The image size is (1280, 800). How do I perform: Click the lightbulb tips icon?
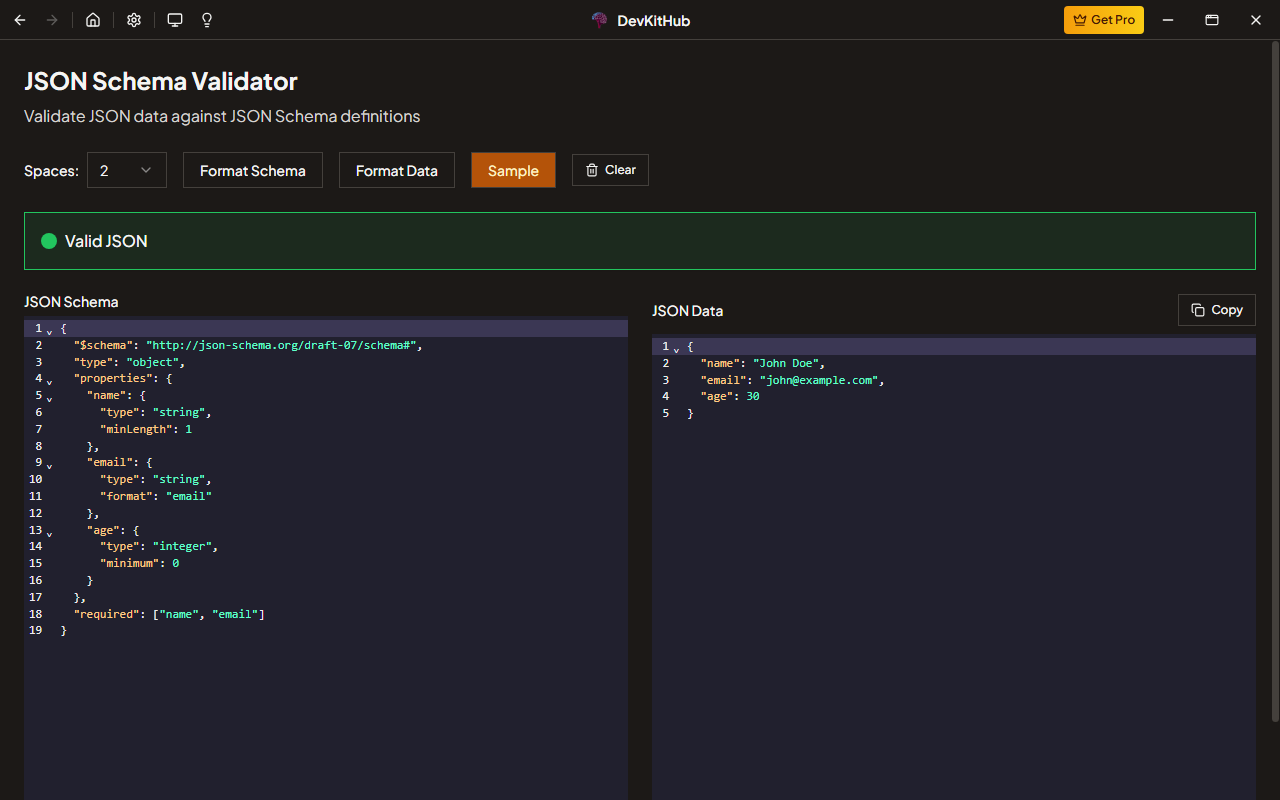tap(207, 20)
